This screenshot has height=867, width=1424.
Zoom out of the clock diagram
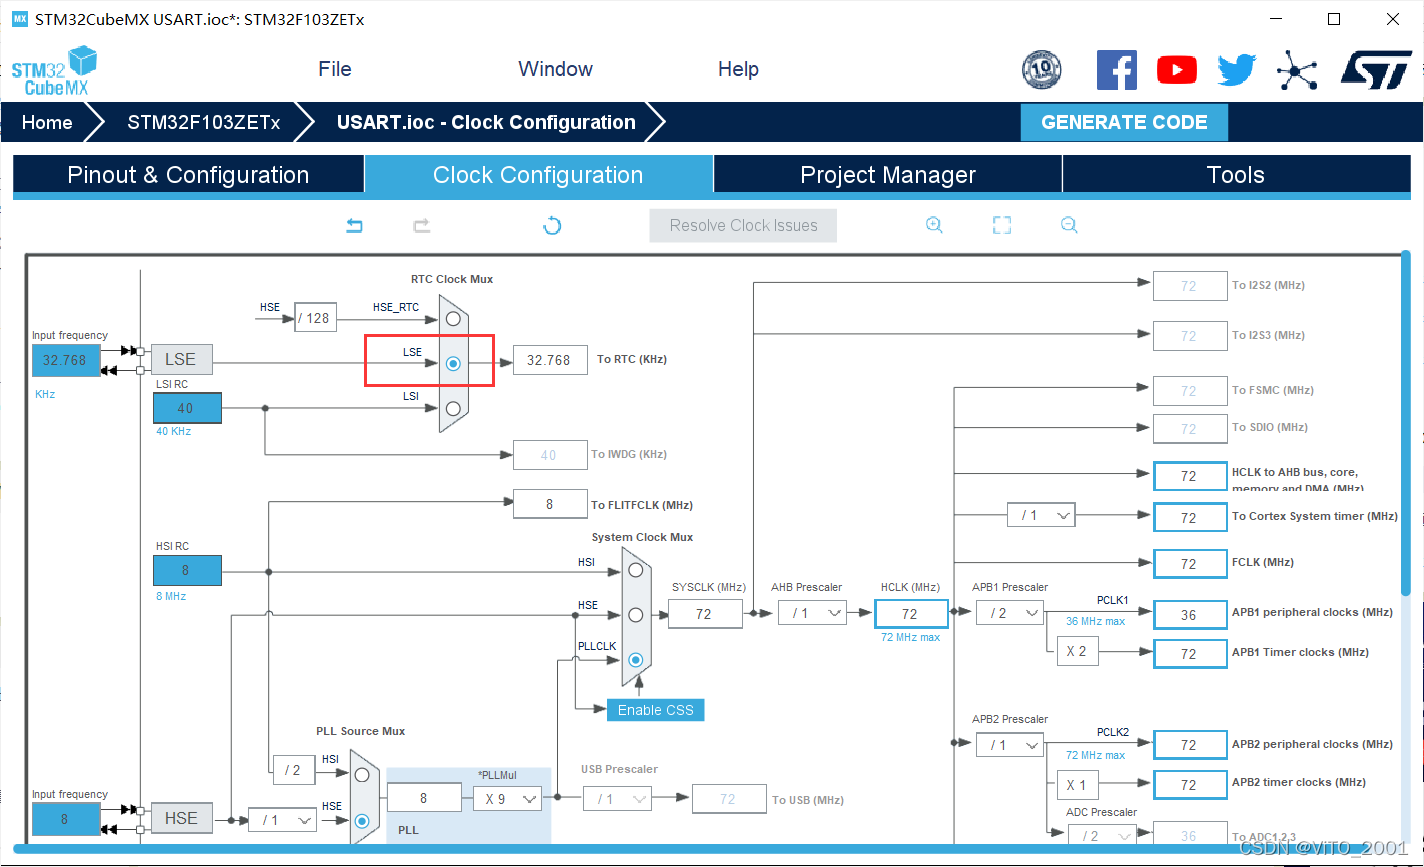tap(1069, 226)
